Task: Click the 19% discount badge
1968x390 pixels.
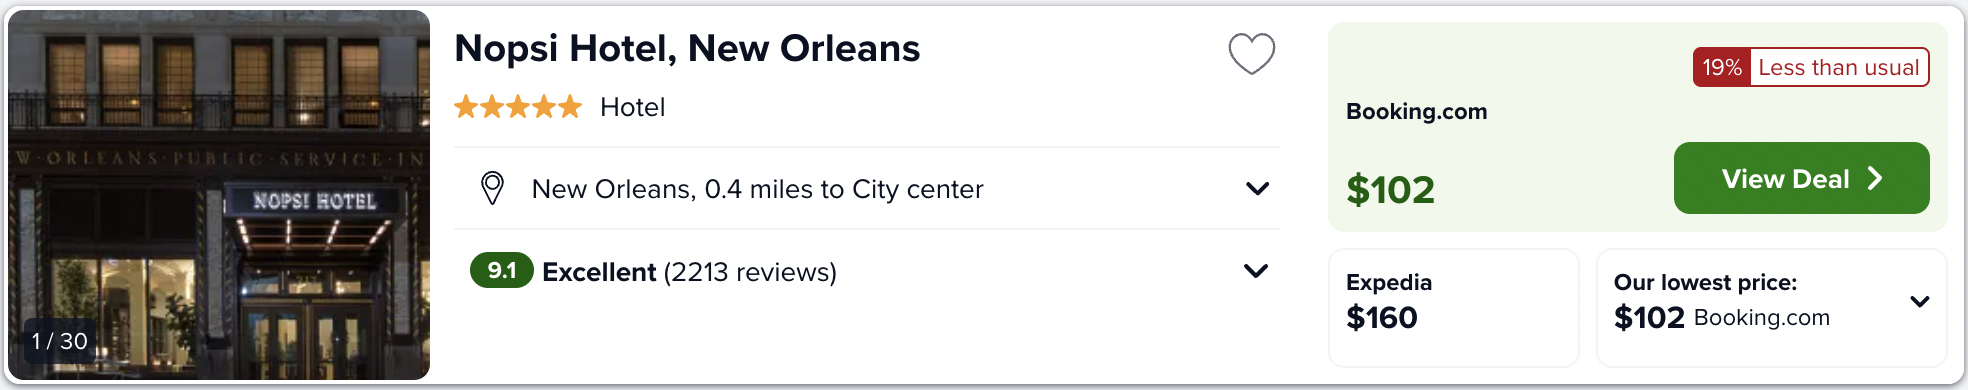Action: coord(1722,67)
